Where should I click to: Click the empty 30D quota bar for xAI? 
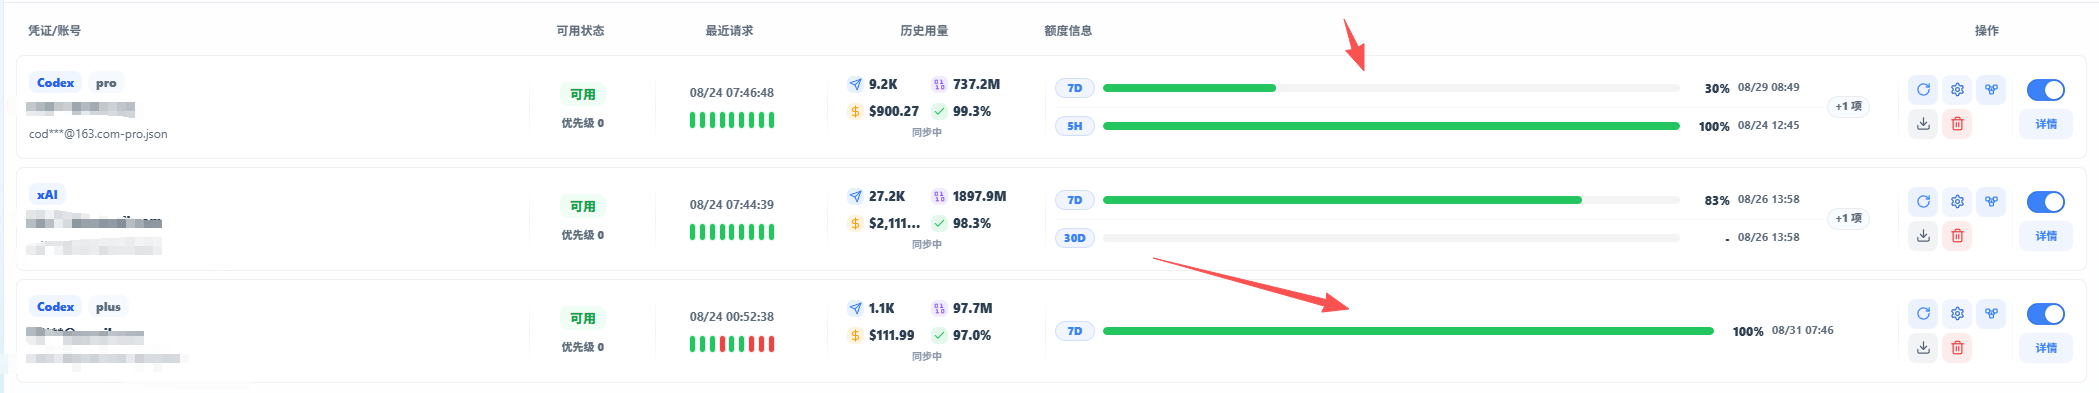[x=1391, y=238]
